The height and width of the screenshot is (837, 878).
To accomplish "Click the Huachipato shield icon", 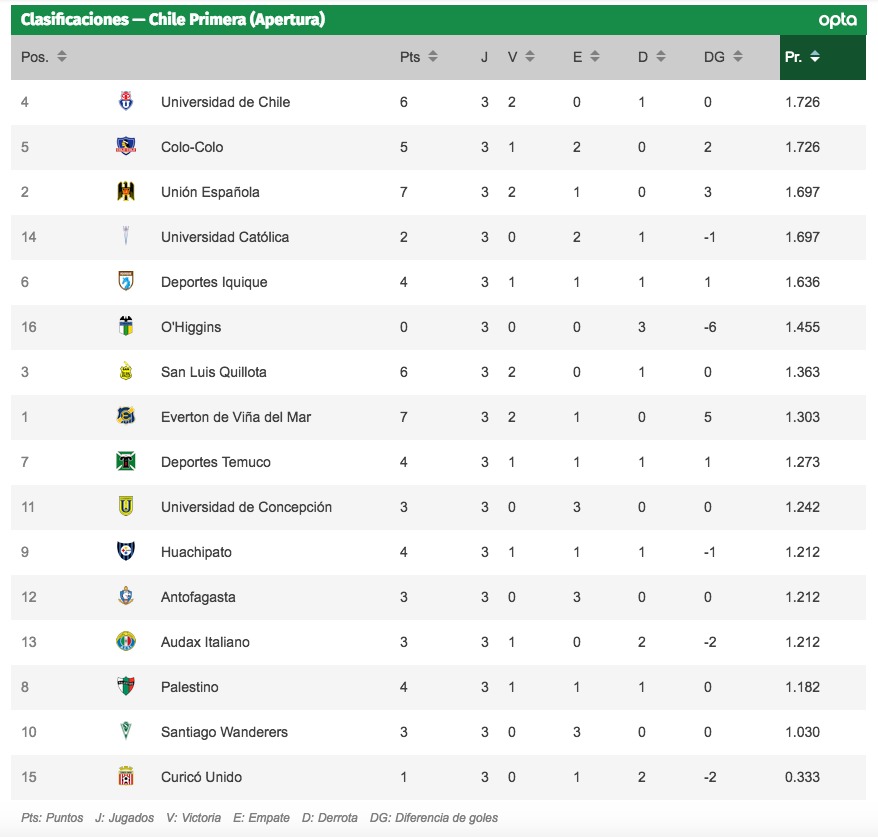I will click(126, 551).
